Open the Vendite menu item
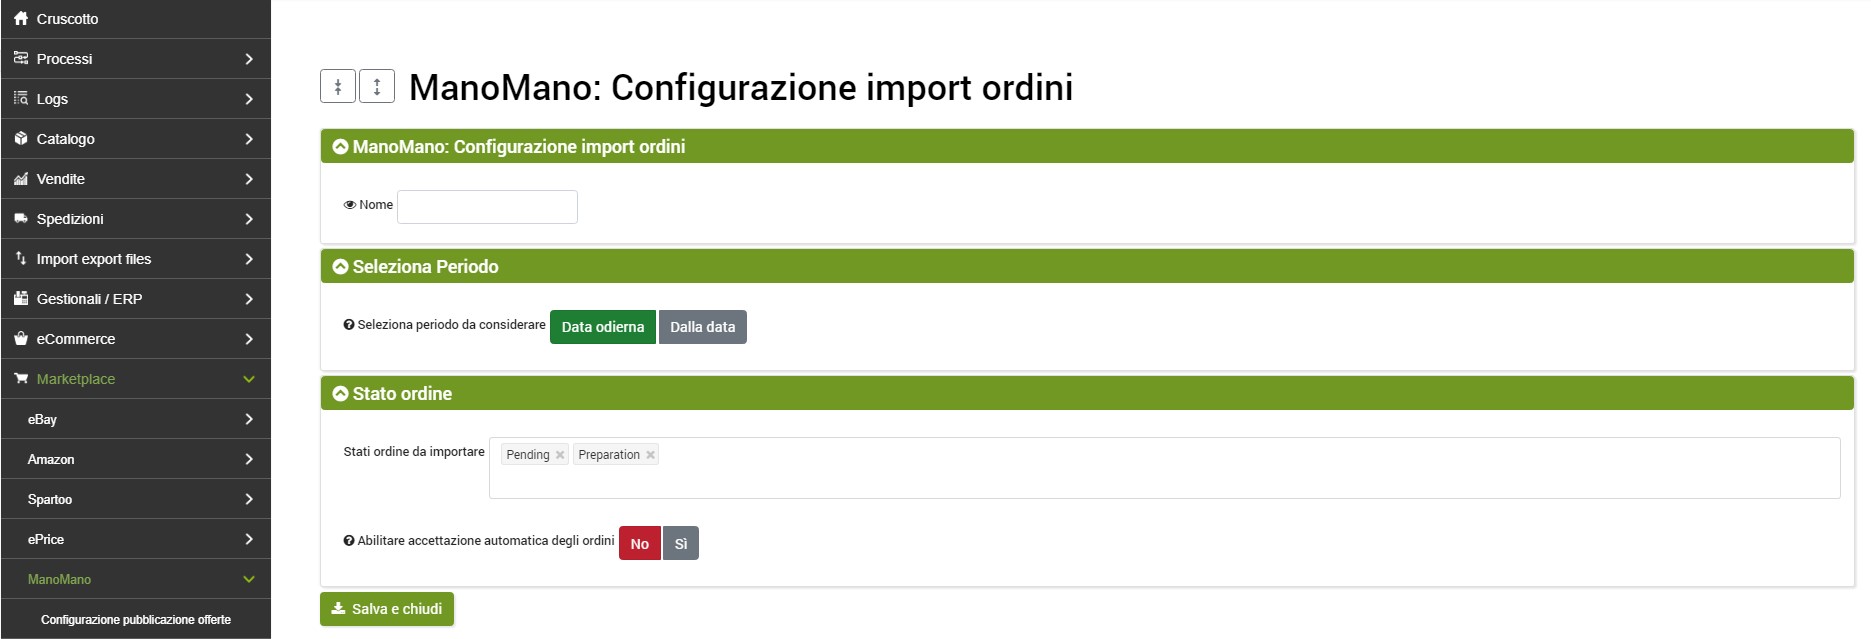Viewport: 1871px width, 639px height. tap(61, 179)
